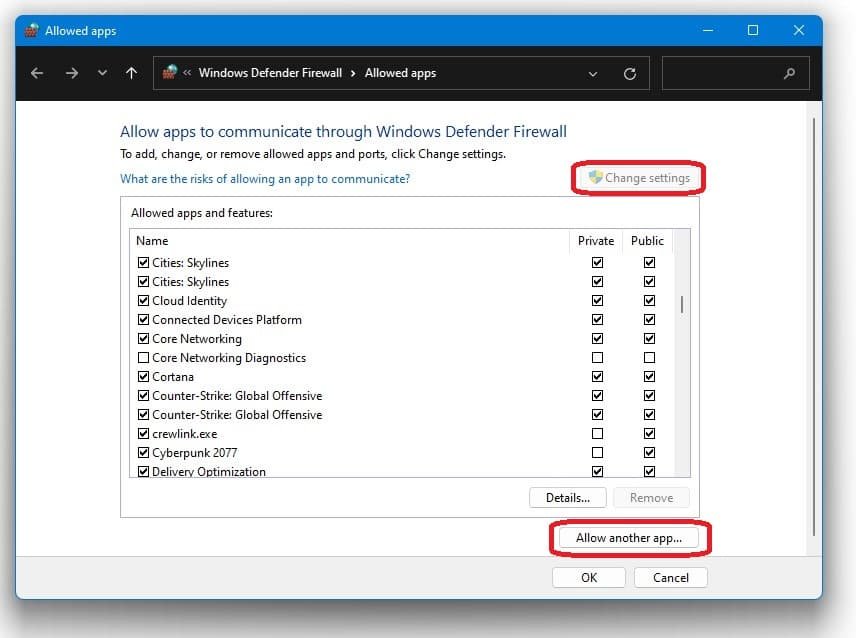Select Allowed apps breadcrumb
The image size is (856, 638).
[x=400, y=73]
